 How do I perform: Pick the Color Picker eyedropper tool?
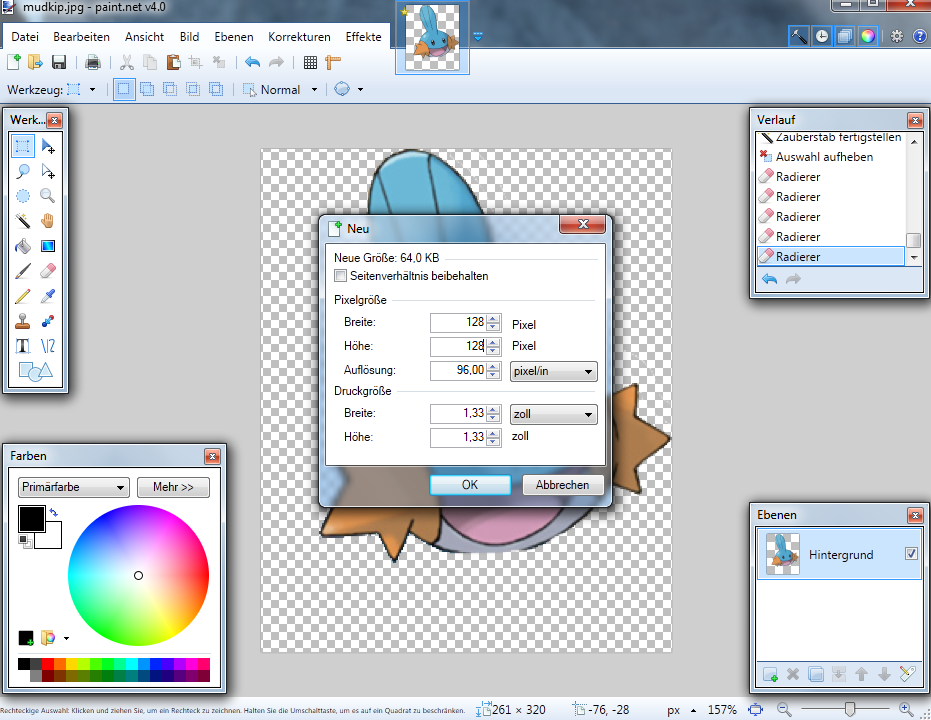click(x=47, y=296)
